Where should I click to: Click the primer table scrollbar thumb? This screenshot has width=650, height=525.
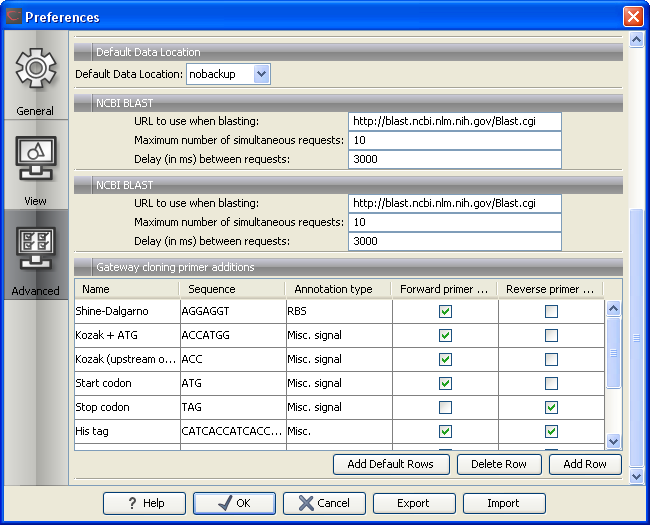(x=614, y=353)
